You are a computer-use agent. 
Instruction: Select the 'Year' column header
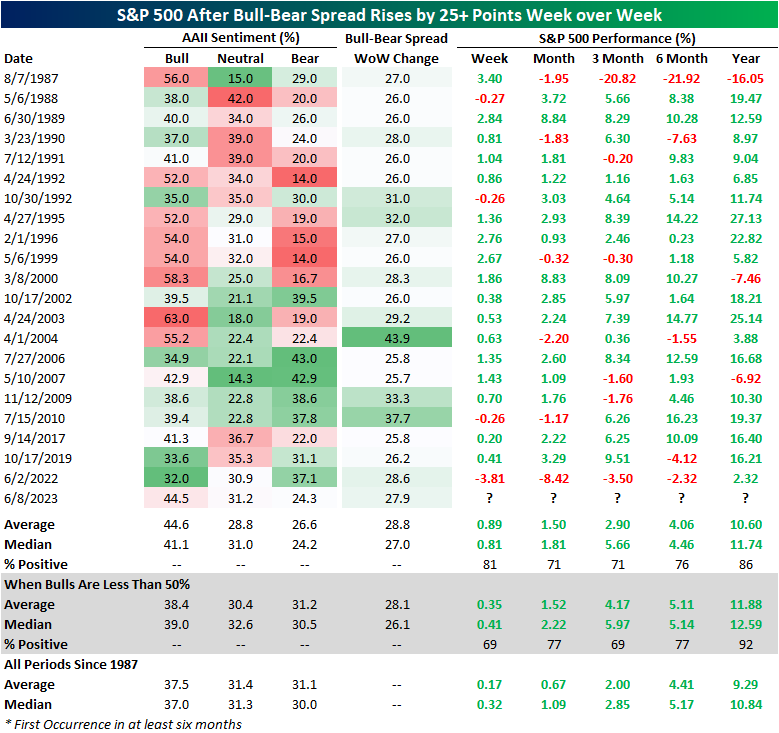pyautogui.click(x=745, y=59)
